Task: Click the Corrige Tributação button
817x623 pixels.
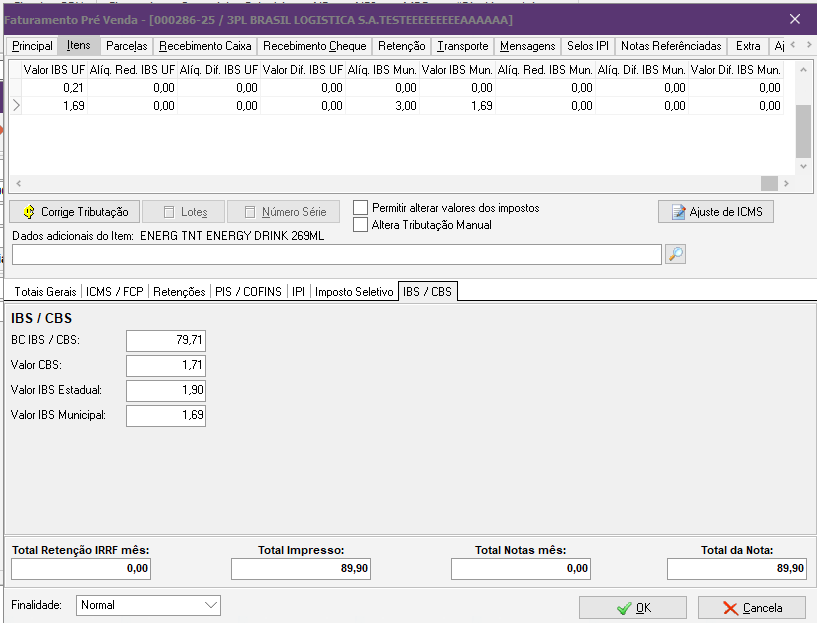Action: pos(75,211)
